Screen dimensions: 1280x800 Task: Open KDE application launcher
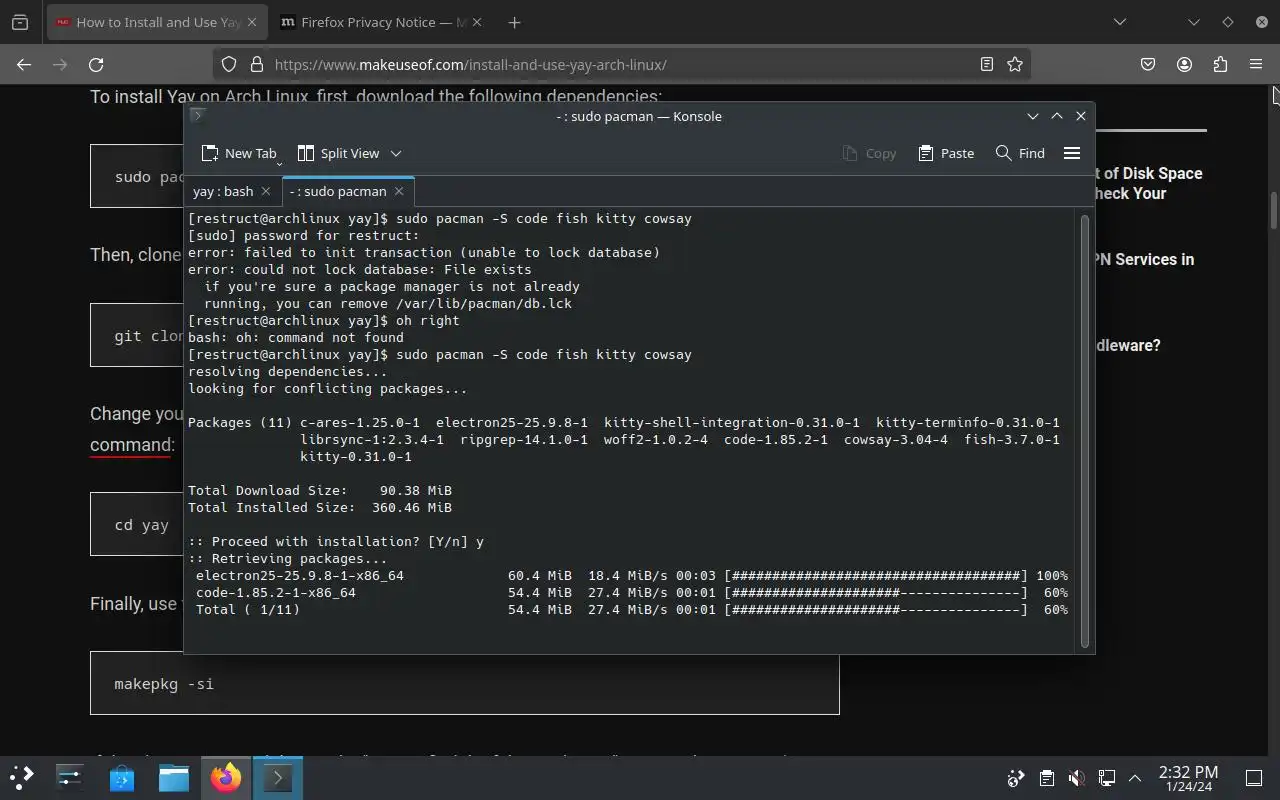(21, 777)
